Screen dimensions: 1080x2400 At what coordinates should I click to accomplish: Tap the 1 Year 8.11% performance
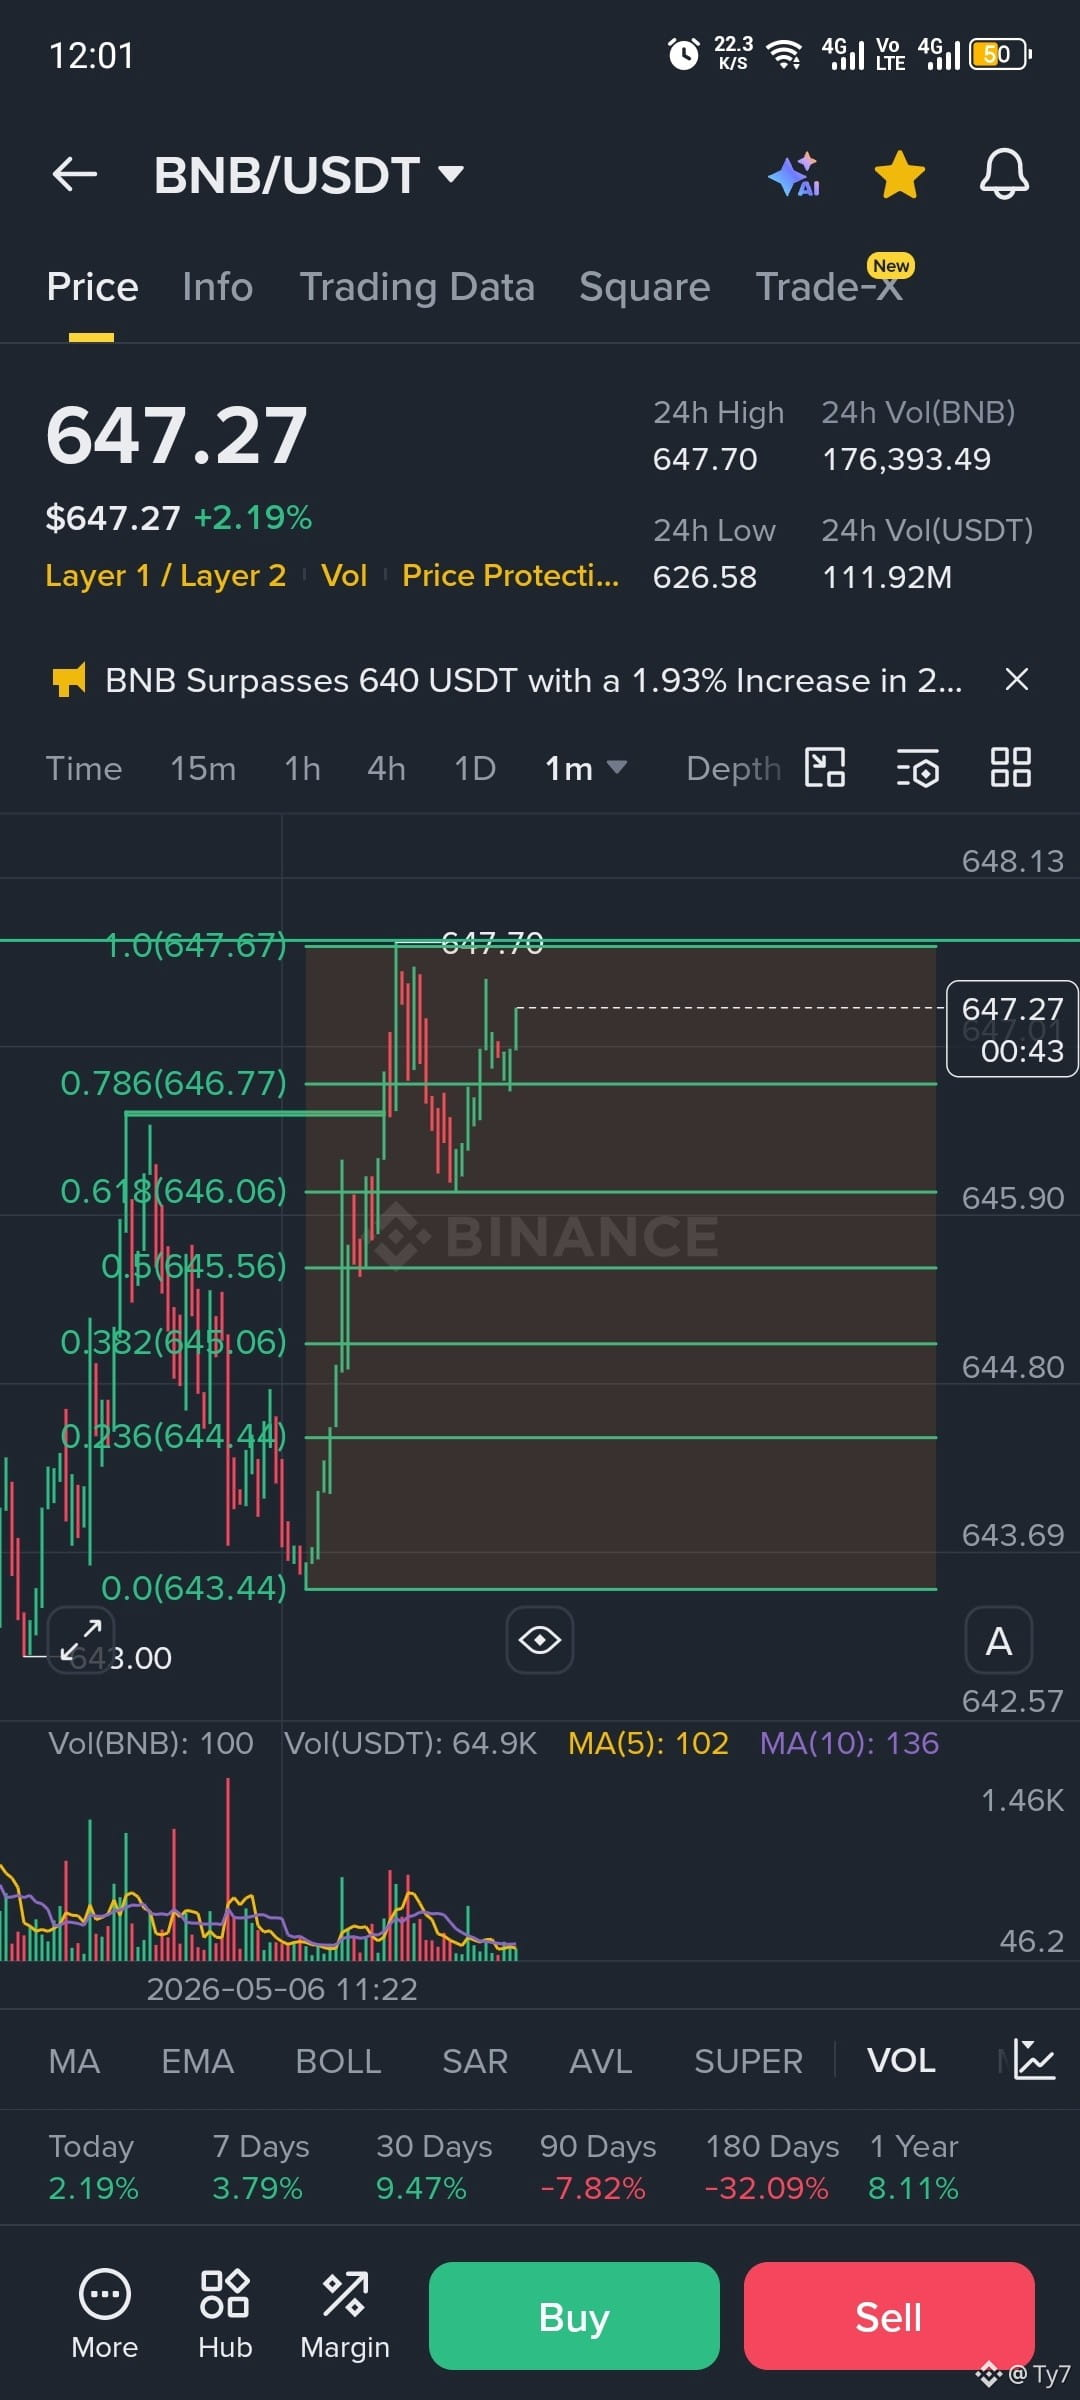pos(913,2167)
